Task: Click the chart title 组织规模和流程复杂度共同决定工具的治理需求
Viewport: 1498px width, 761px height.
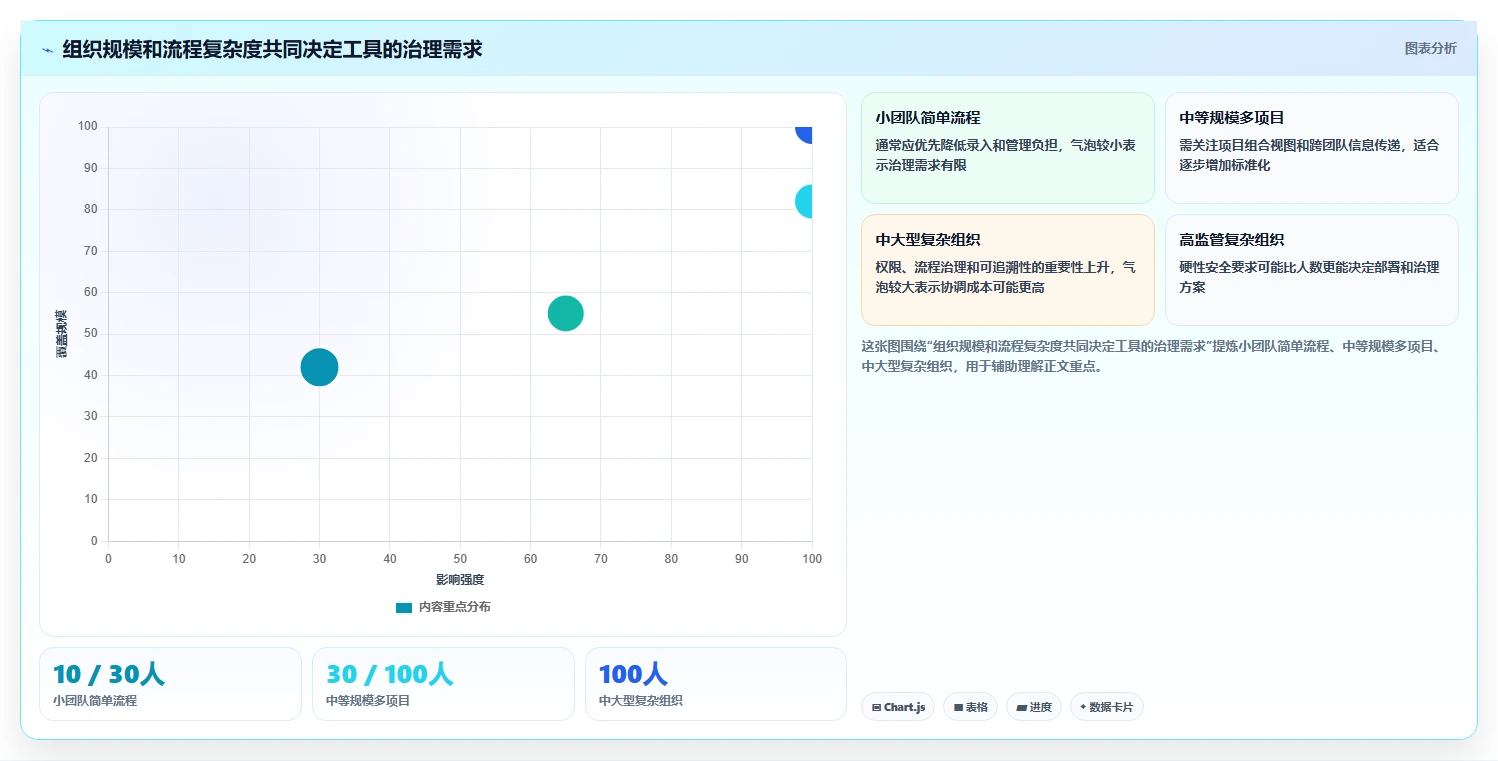Action: tap(272, 49)
